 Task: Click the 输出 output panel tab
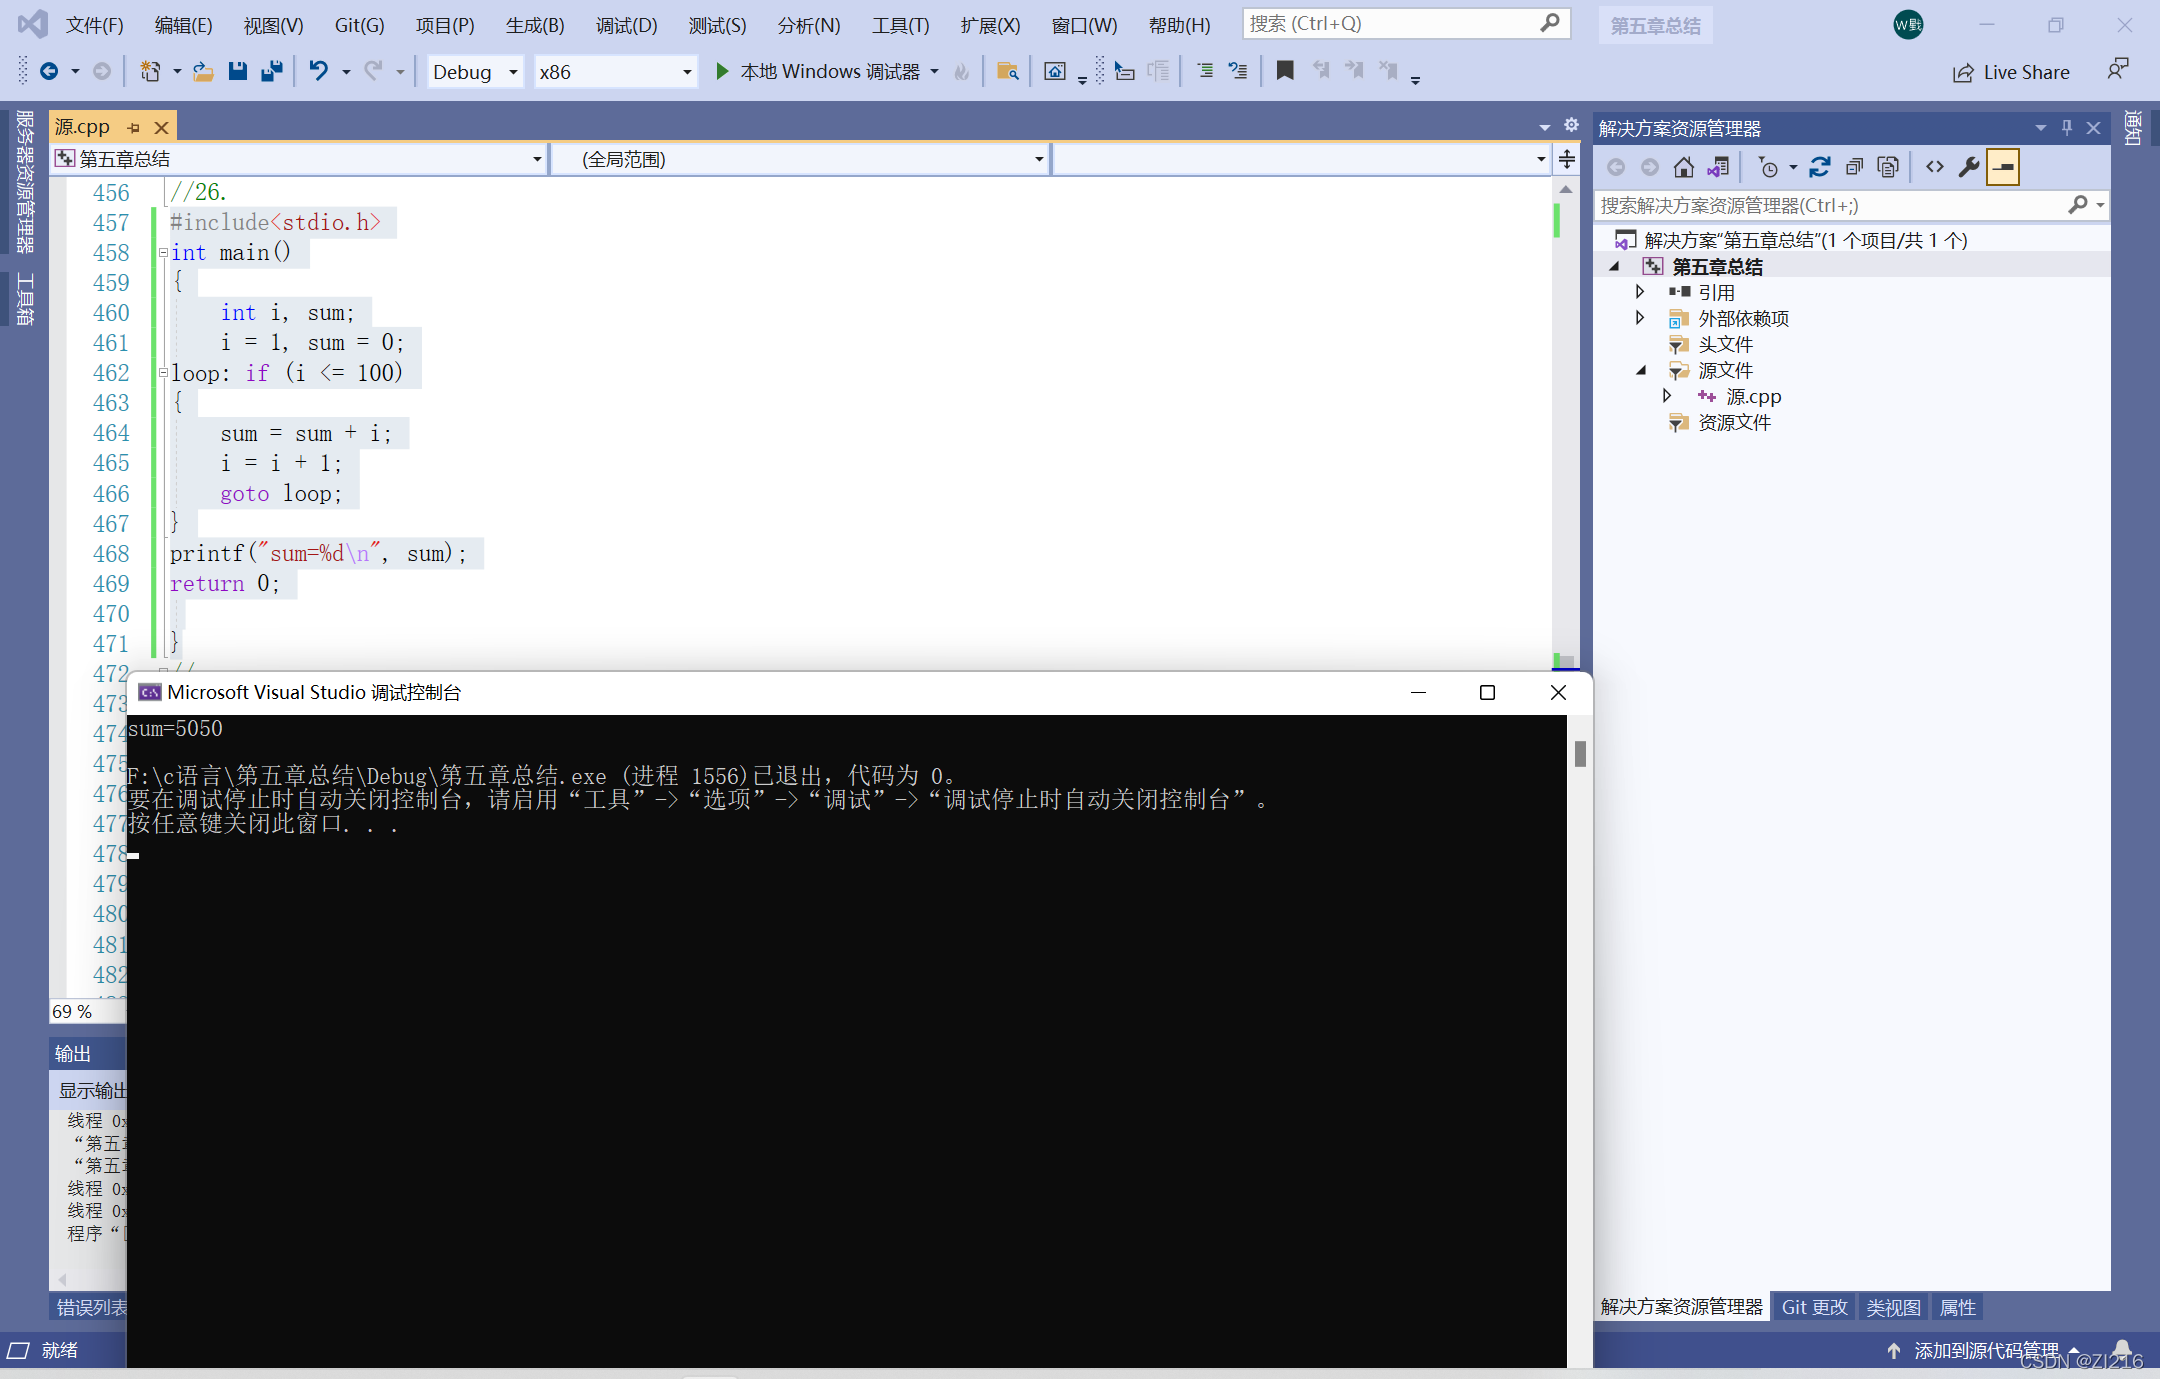coord(74,1052)
